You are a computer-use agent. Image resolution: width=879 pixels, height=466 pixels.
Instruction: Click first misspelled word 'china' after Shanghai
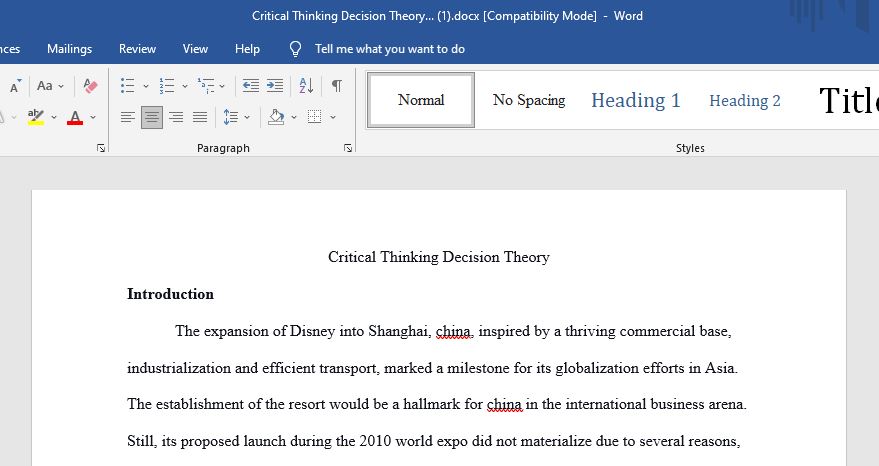pos(453,331)
